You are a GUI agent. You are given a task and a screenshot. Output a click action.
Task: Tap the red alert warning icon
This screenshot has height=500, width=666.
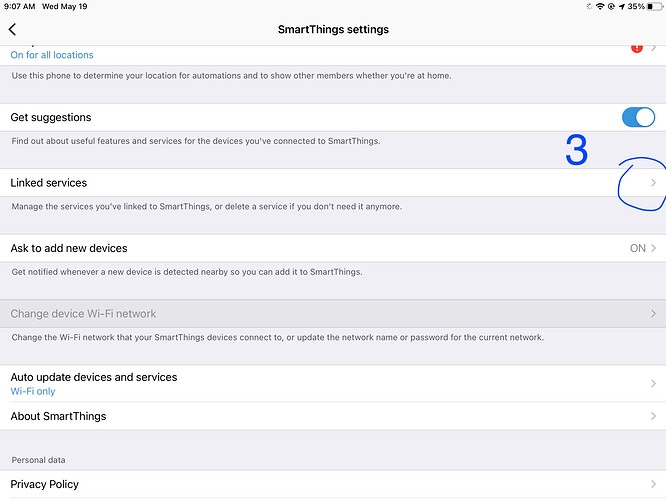(636, 48)
